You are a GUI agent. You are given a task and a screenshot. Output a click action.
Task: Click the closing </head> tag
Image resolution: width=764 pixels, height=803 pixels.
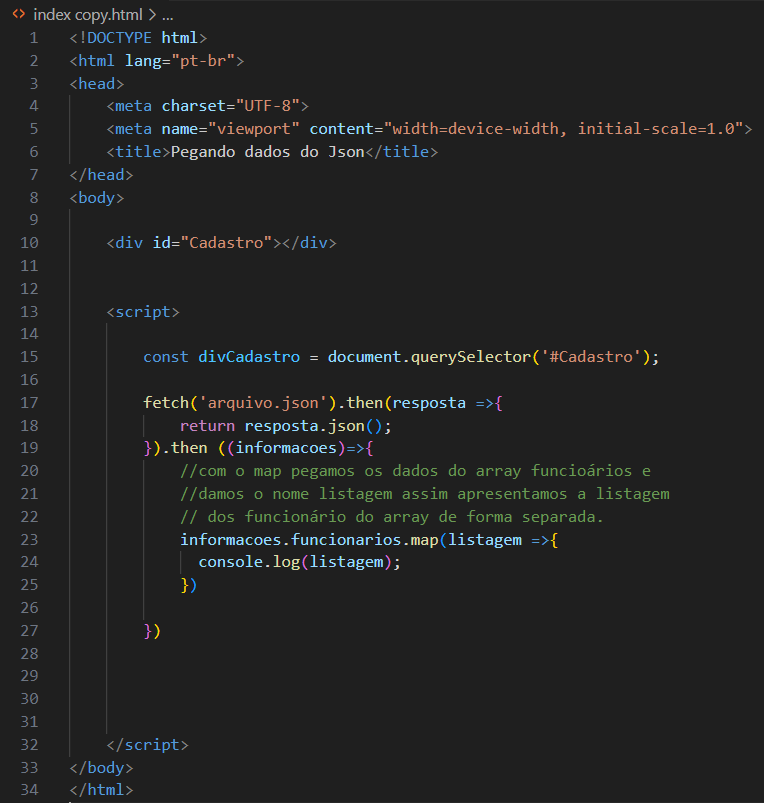click(x=101, y=175)
